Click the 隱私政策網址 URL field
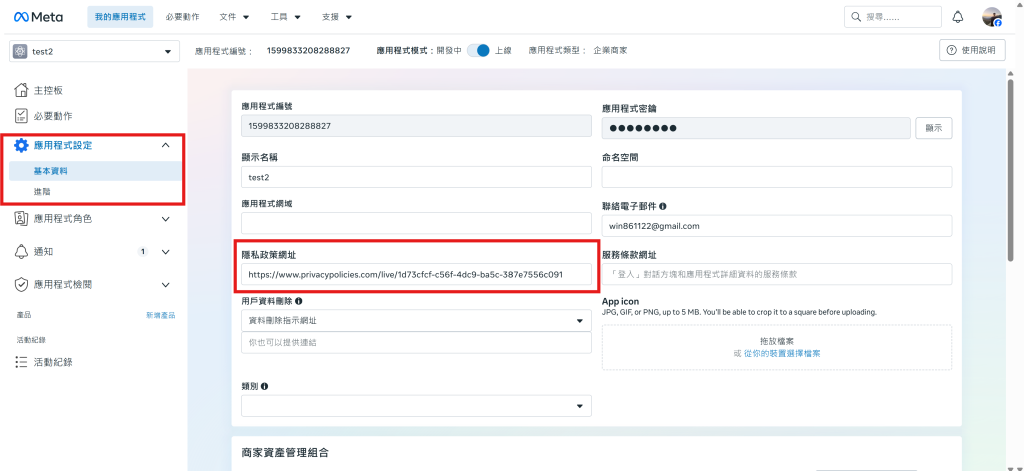This screenshot has height=471, width=1024. pos(416,275)
